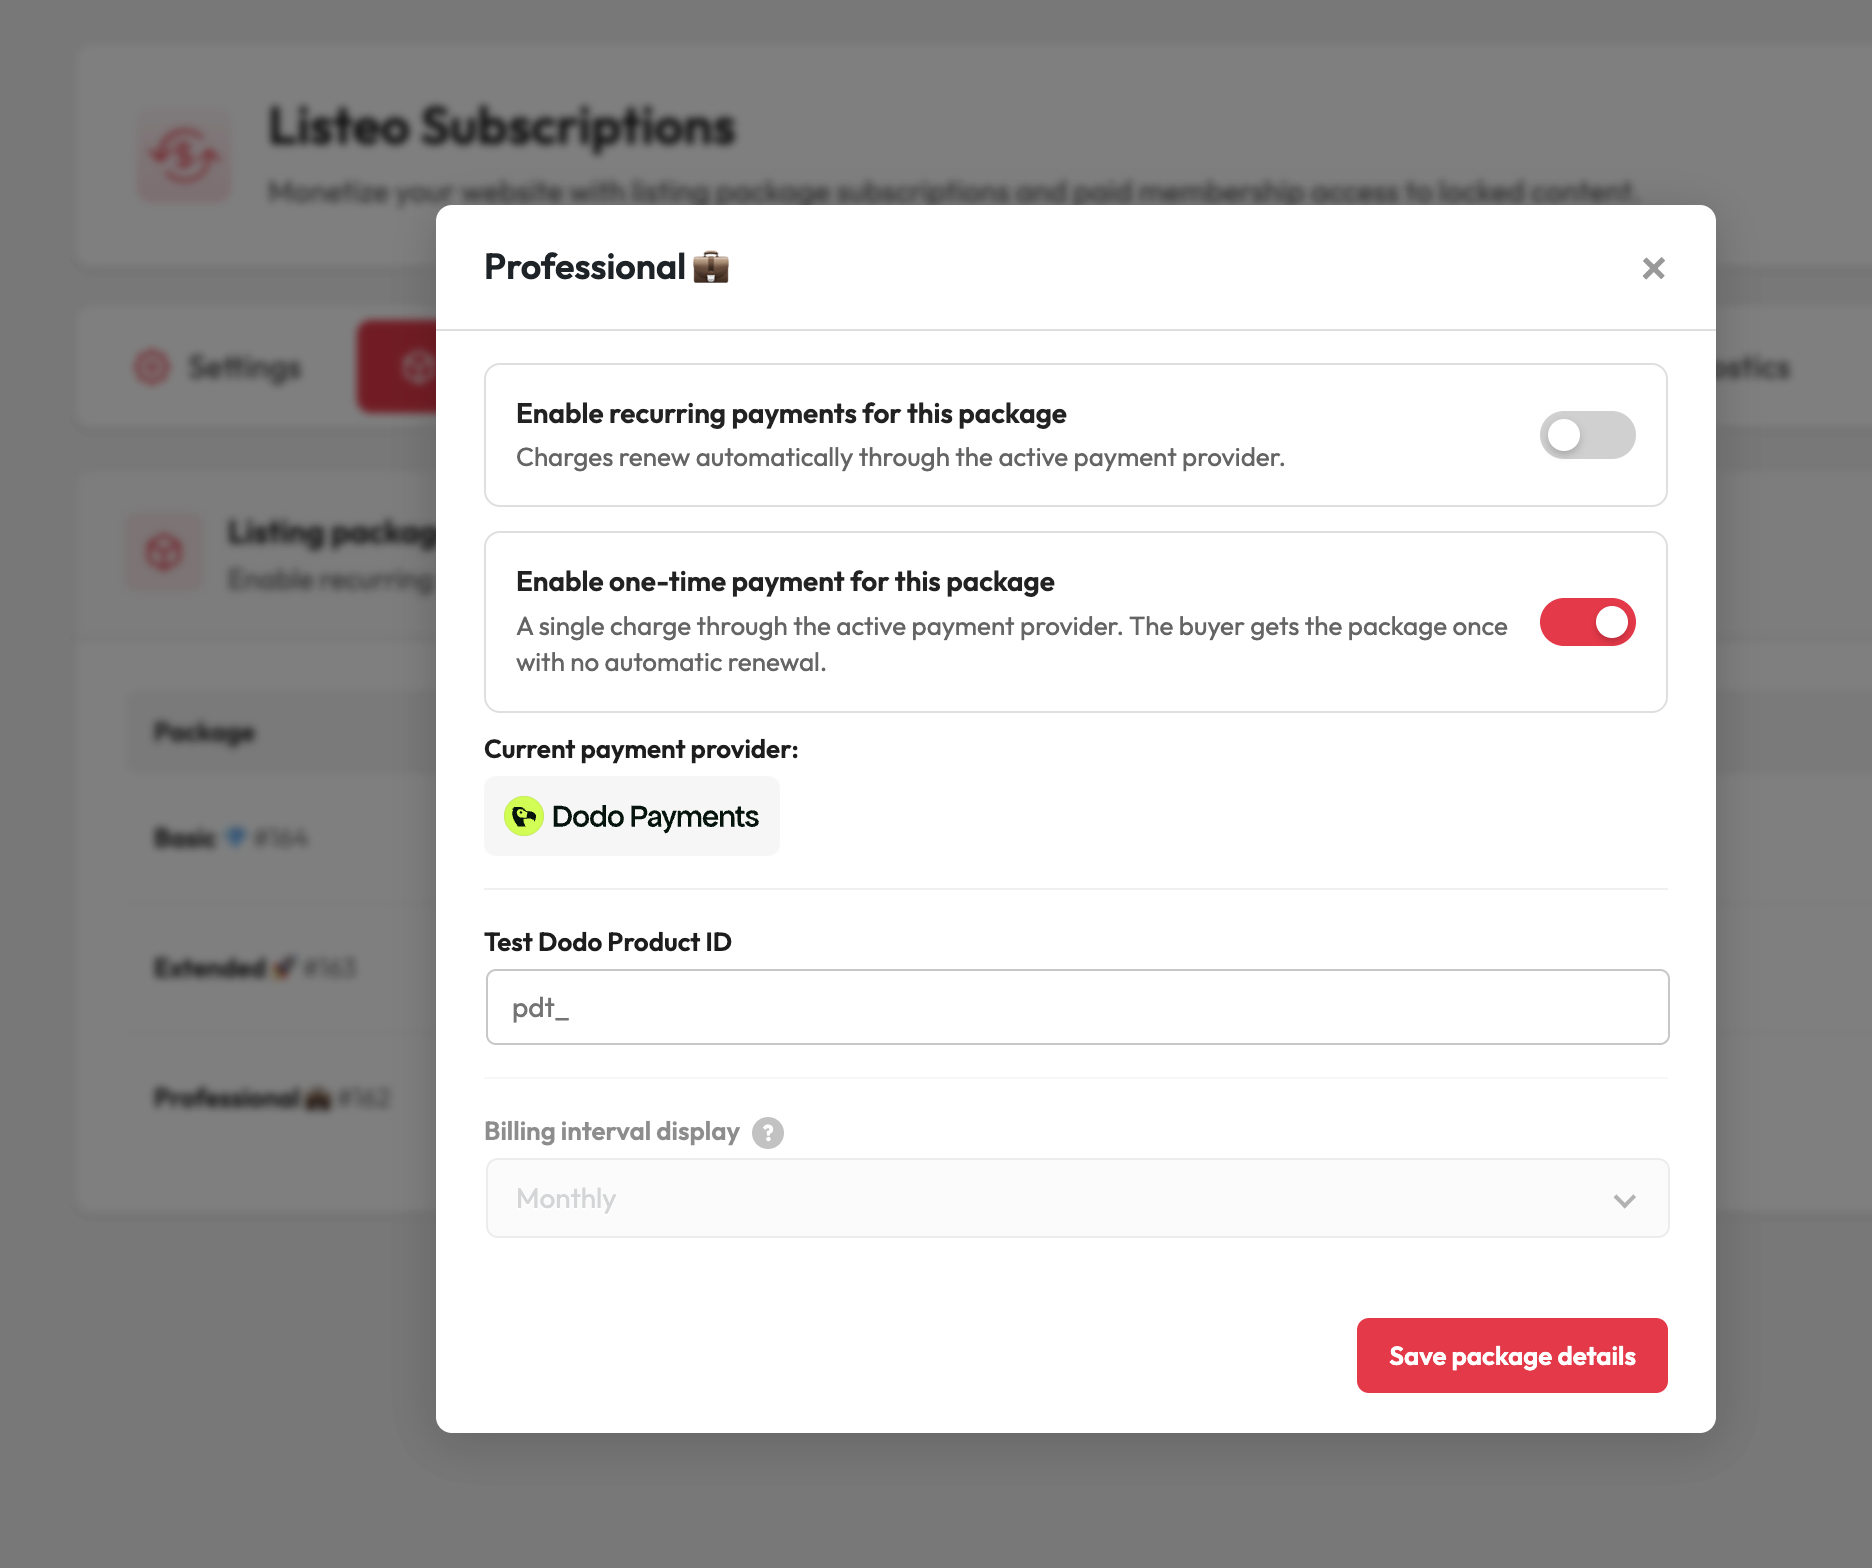Close the Professional package dialog
Screen dimensions: 1872x1568
1653,268
